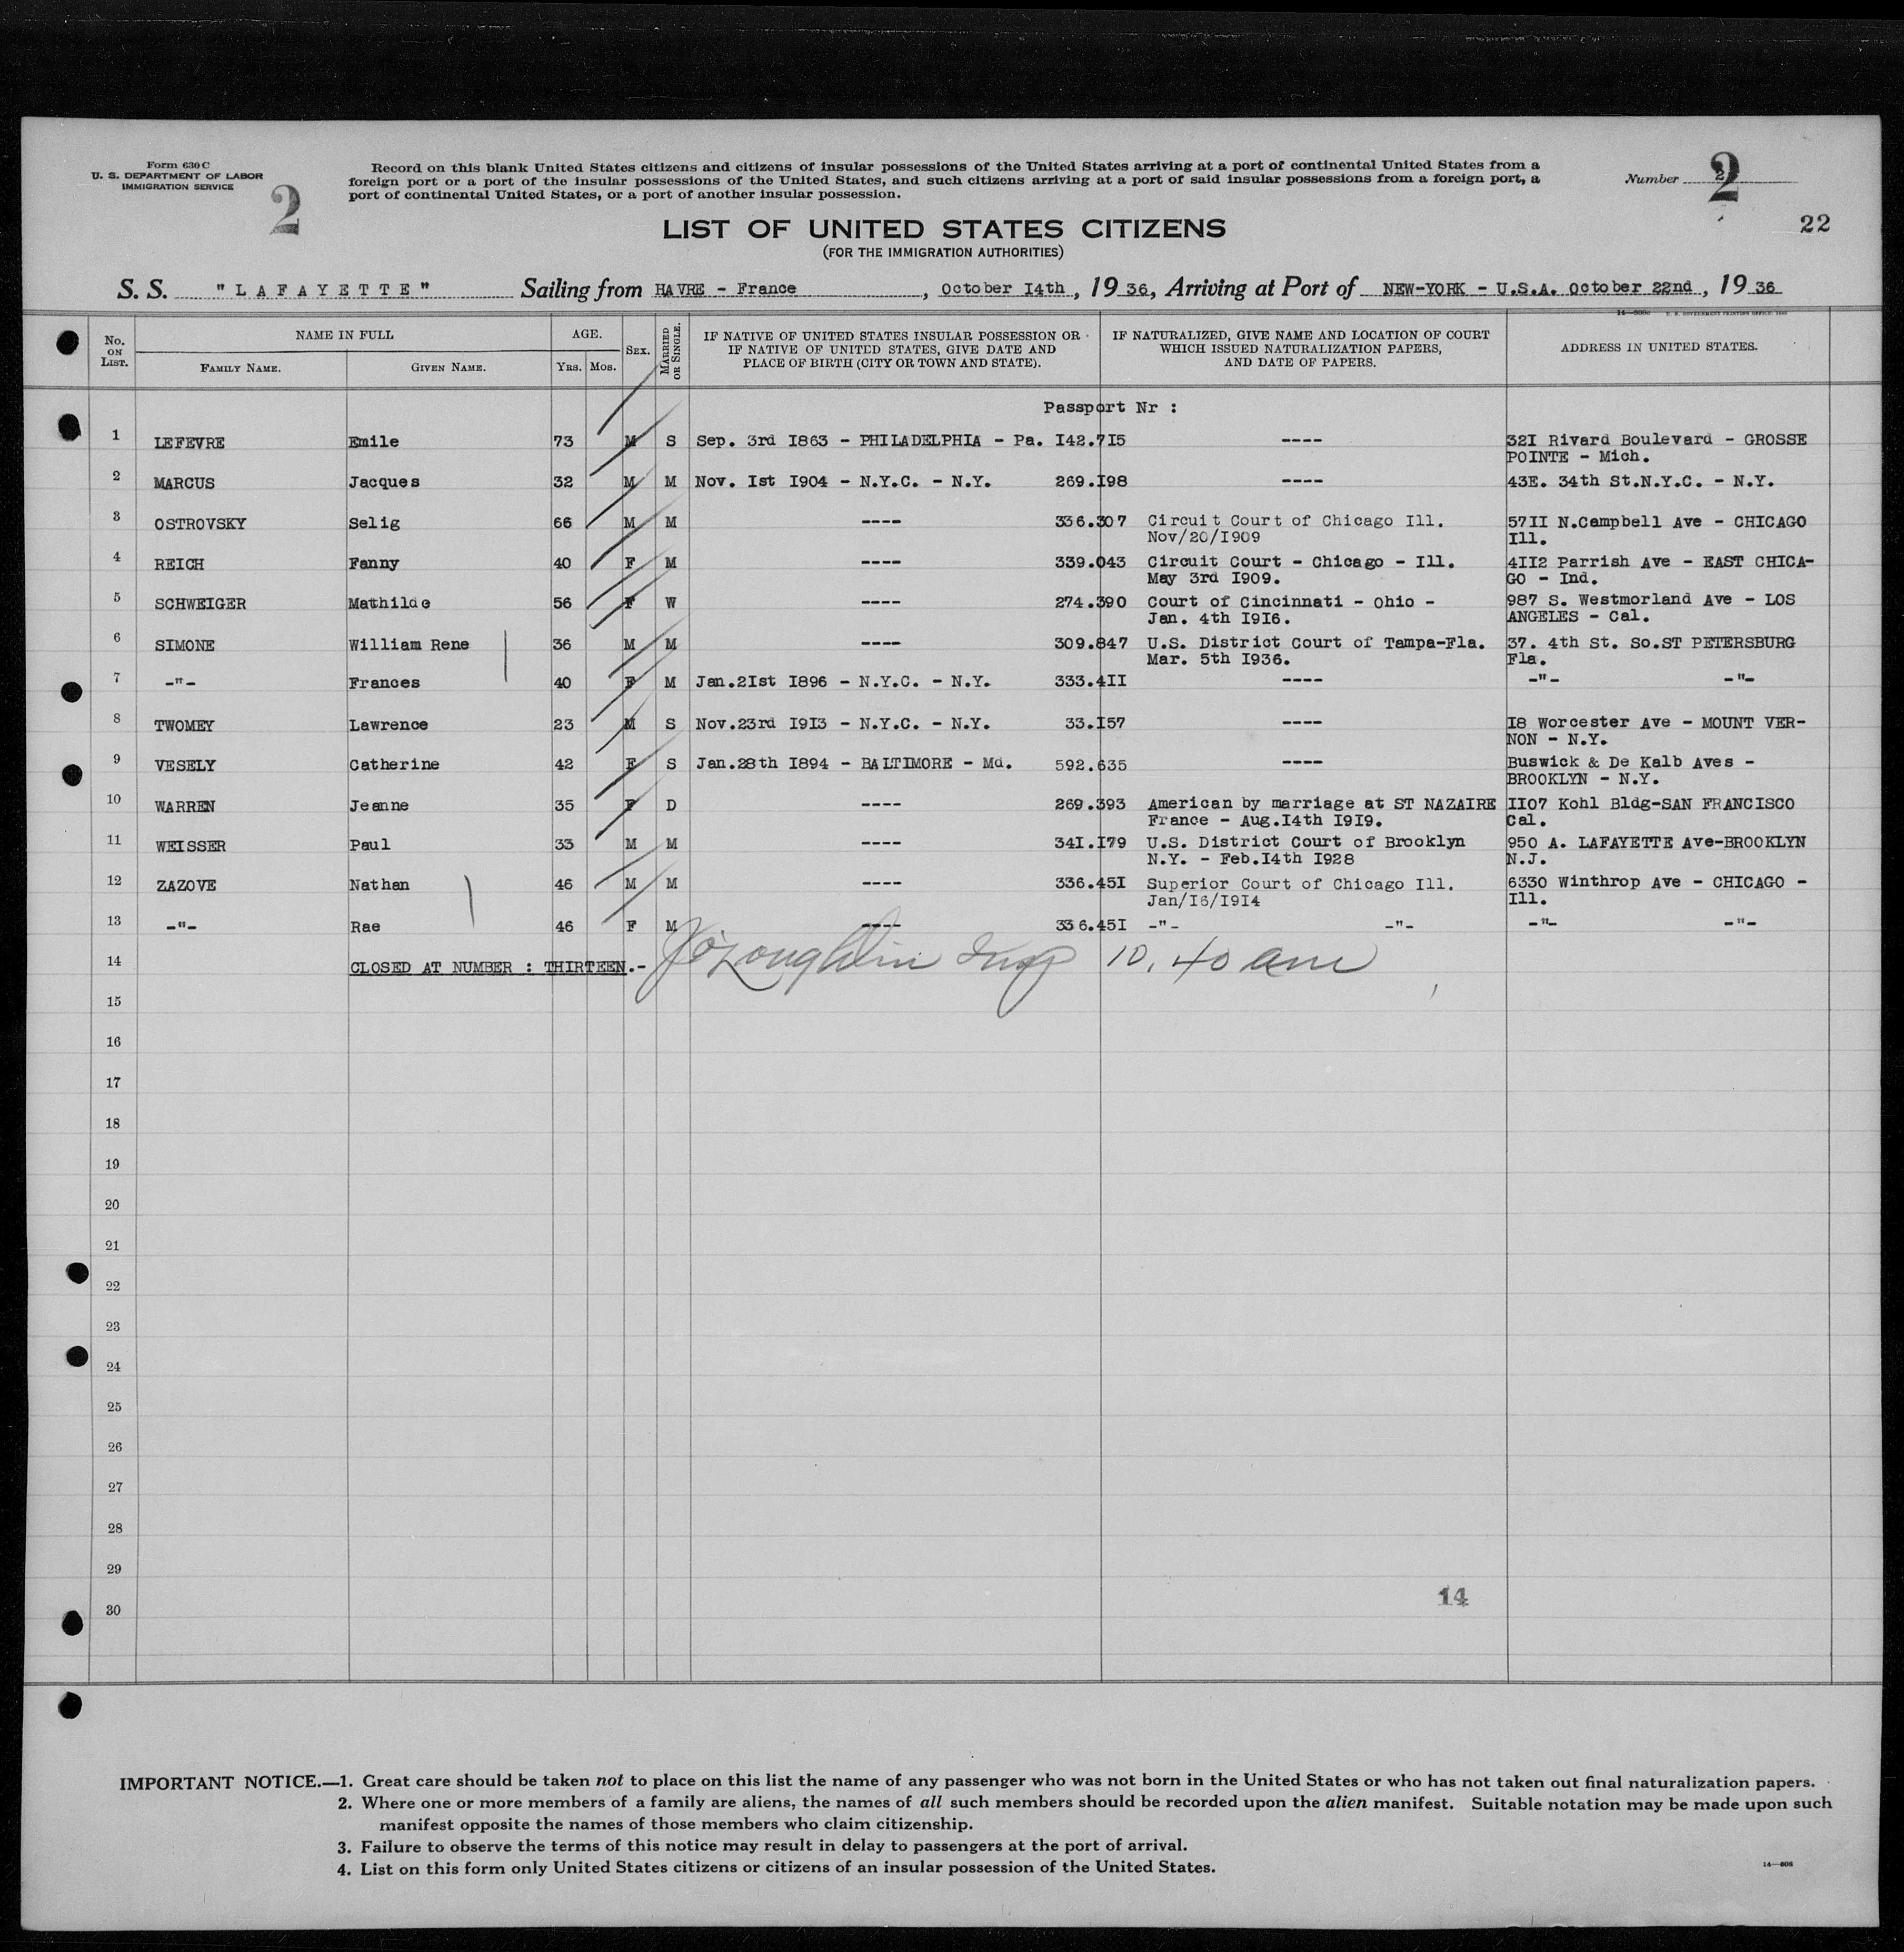Click the given name Nathan
Viewport: 1904px width, 1952px height.
pyautogui.click(x=378, y=885)
